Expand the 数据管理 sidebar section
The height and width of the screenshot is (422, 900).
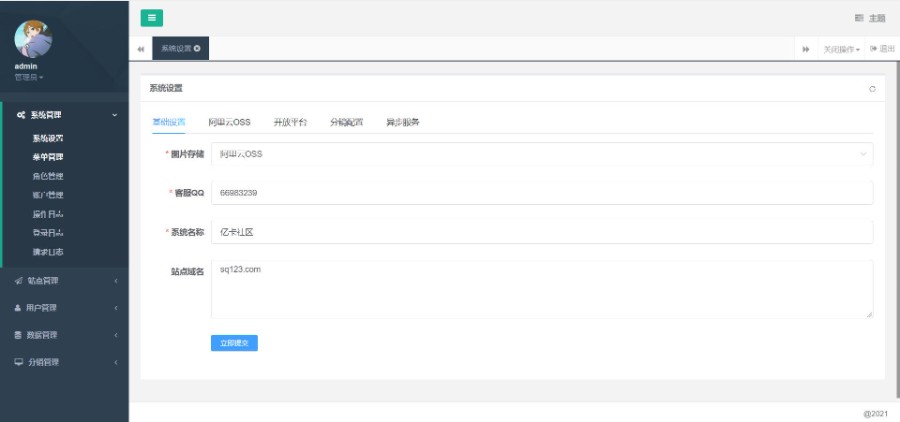coord(64,334)
